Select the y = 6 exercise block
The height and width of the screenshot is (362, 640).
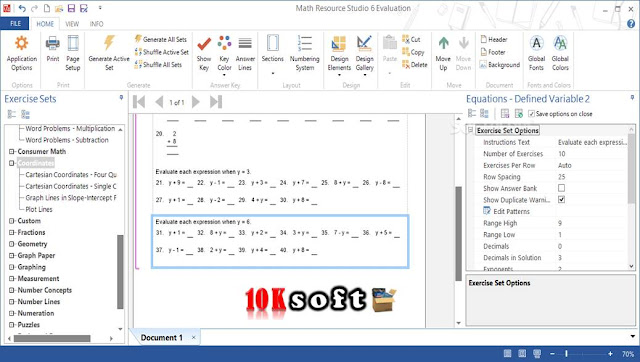tap(280, 241)
